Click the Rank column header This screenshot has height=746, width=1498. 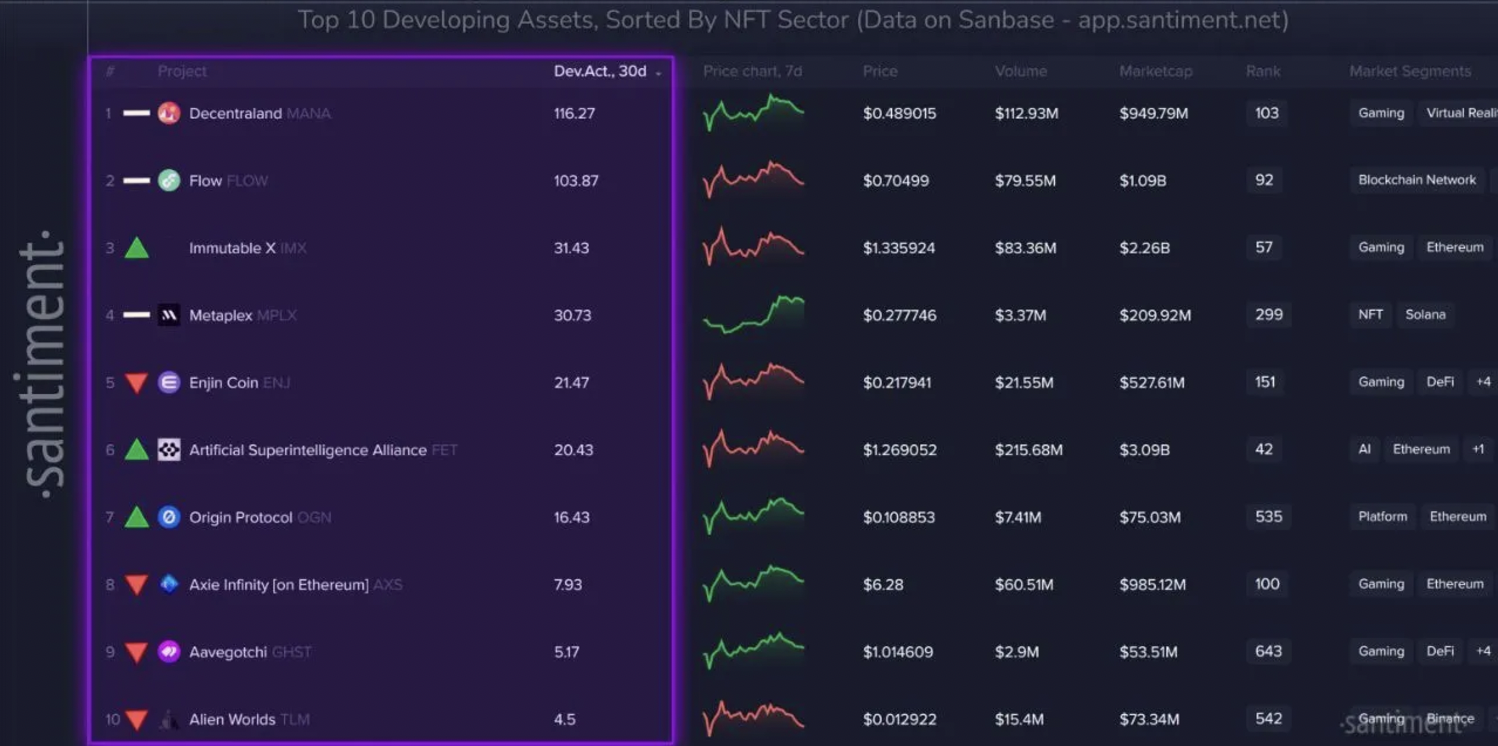tap(1263, 71)
